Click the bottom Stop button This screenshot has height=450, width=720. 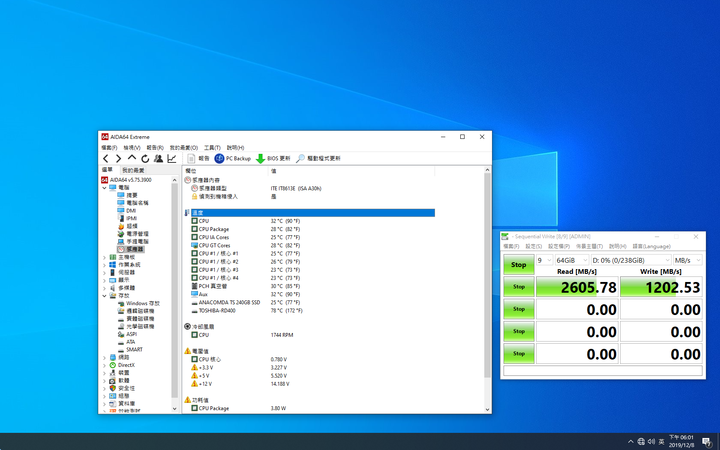coord(519,354)
